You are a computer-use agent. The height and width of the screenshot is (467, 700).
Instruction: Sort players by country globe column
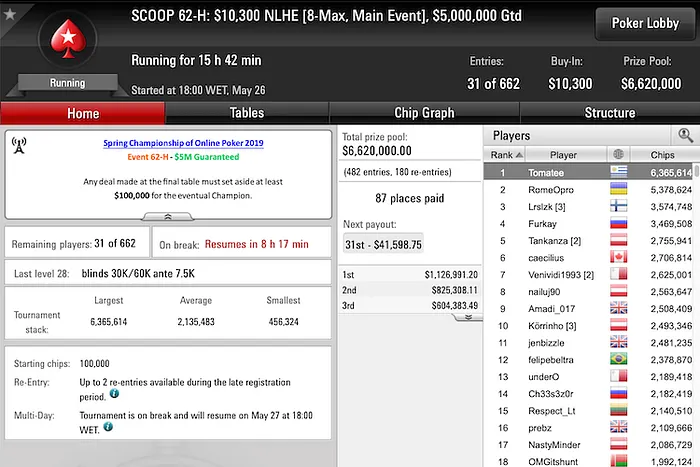617,155
